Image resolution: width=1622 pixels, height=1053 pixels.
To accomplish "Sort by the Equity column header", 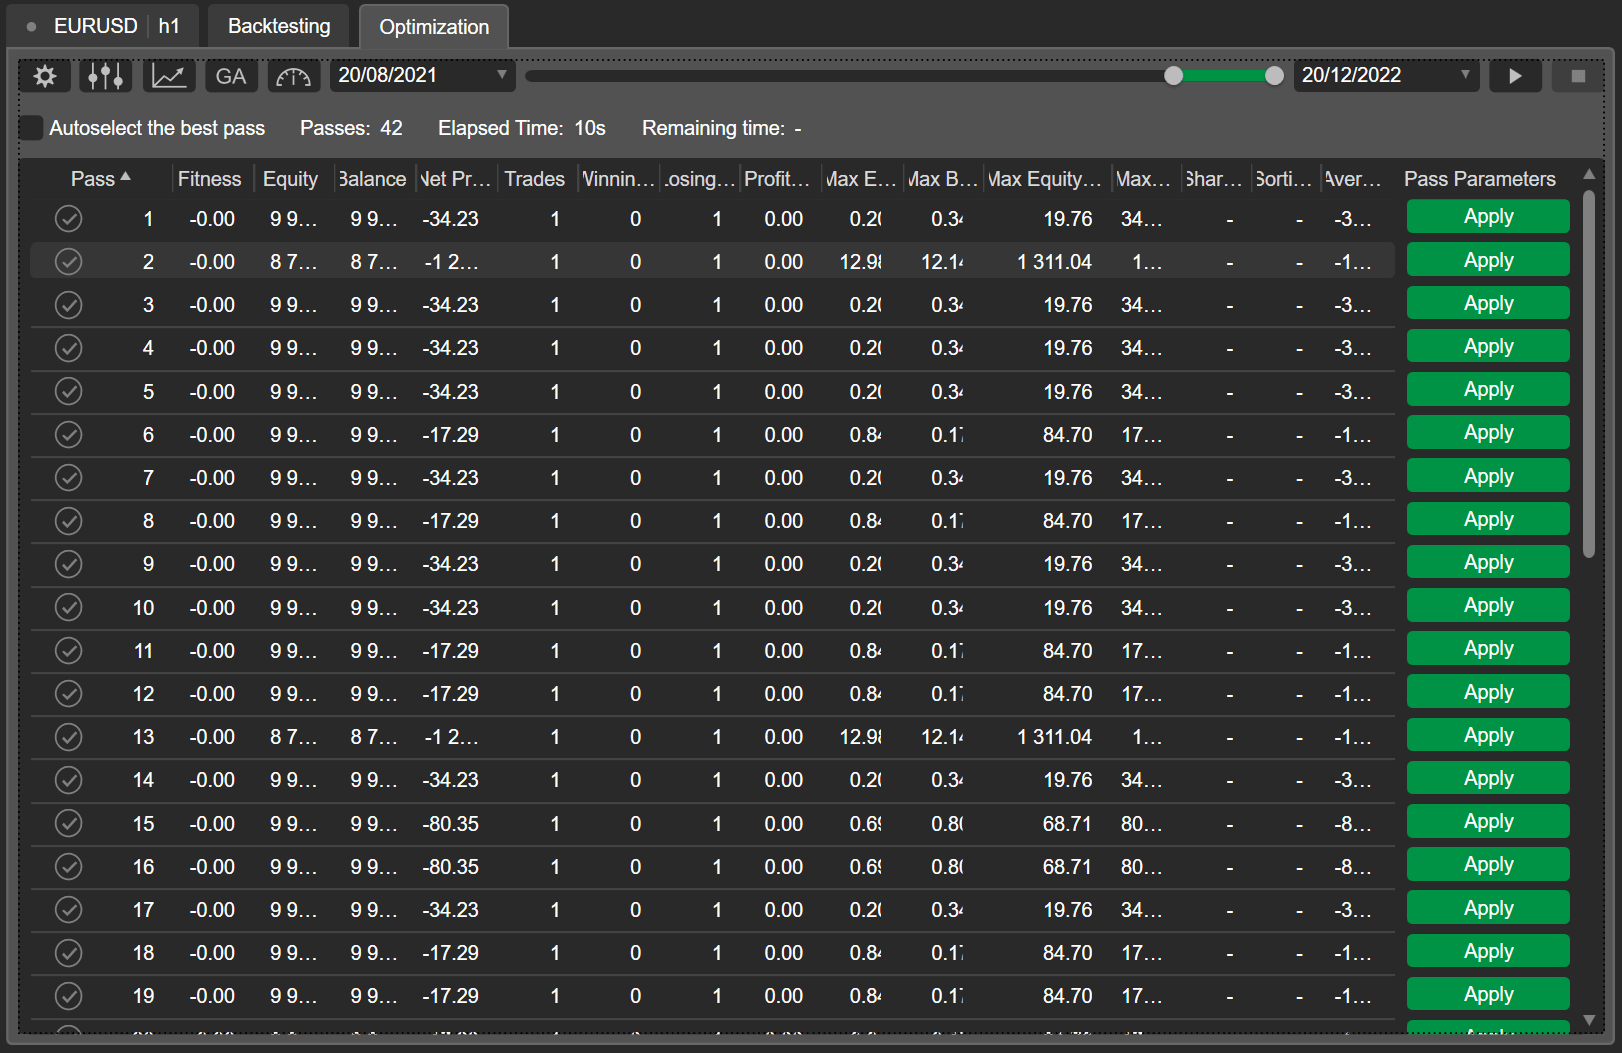I will (x=291, y=179).
